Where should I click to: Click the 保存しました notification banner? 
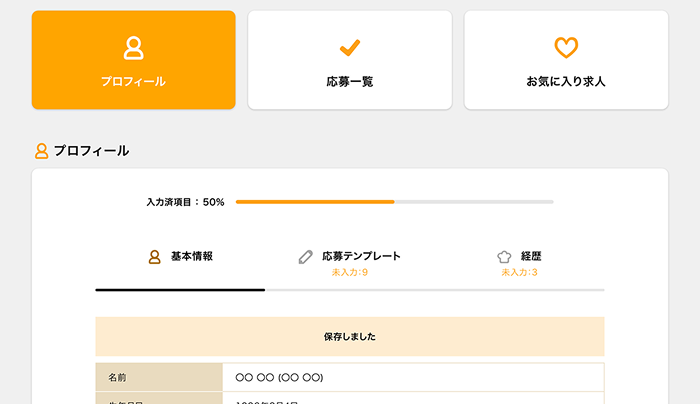pyautogui.click(x=350, y=337)
